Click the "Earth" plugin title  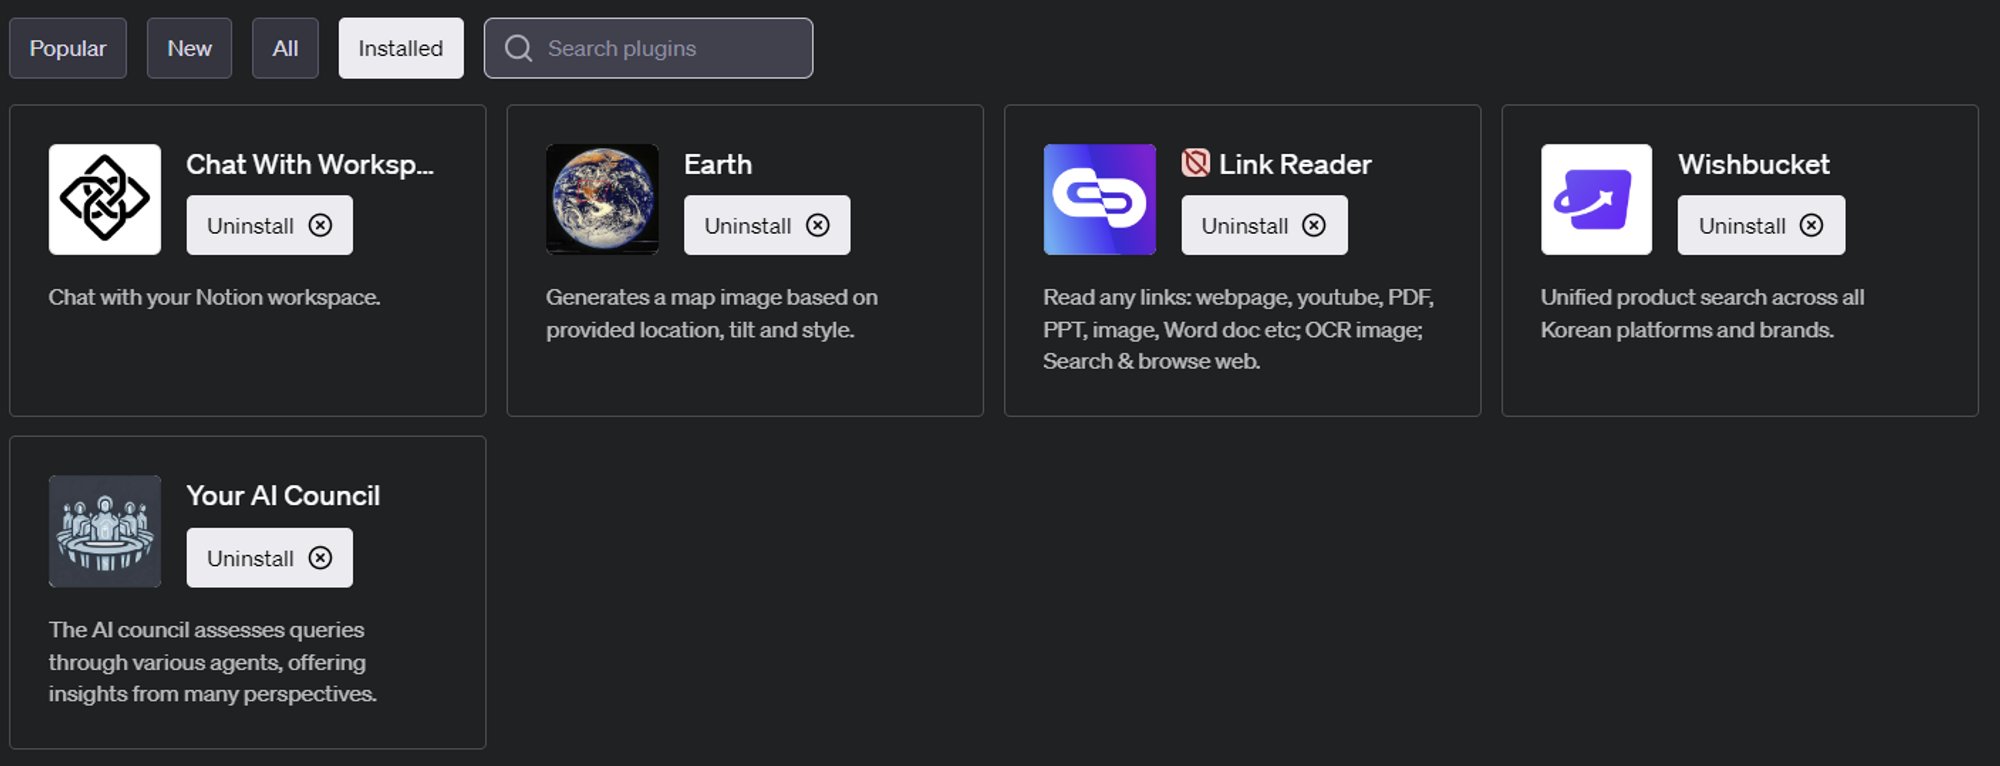click(x=718, y=164)
